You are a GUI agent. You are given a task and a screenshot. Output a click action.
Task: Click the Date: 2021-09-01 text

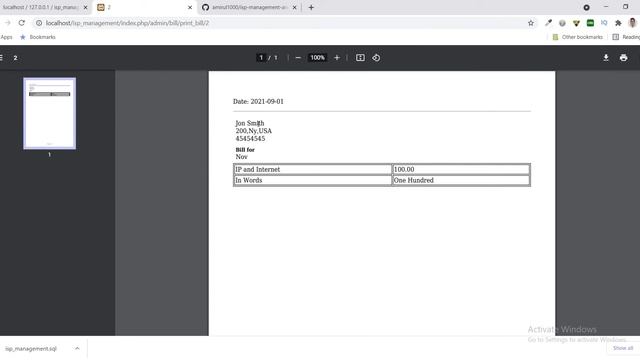(x=258, y=101)
